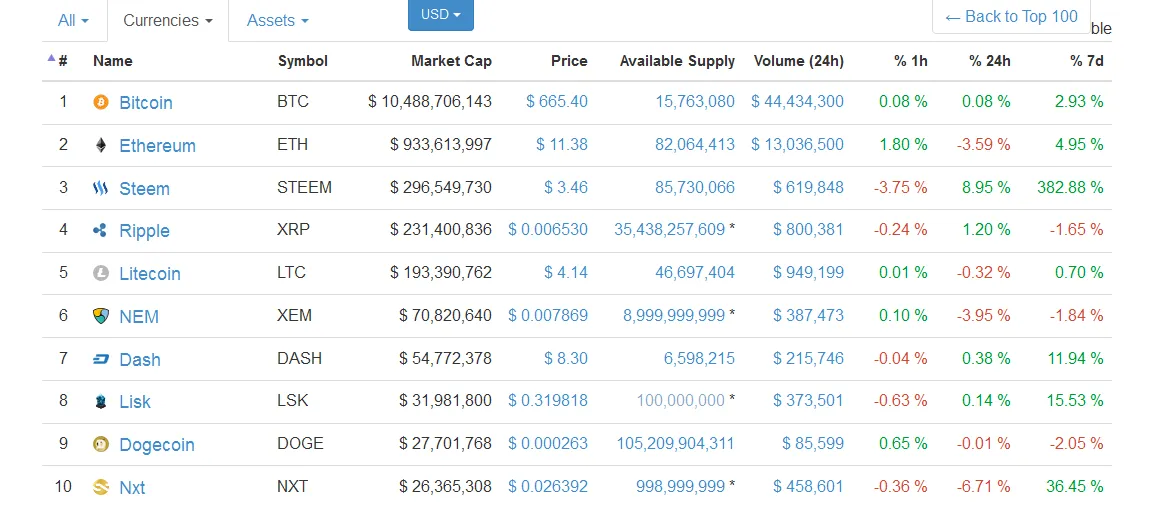Open the Nxt name link

point(132,487)
